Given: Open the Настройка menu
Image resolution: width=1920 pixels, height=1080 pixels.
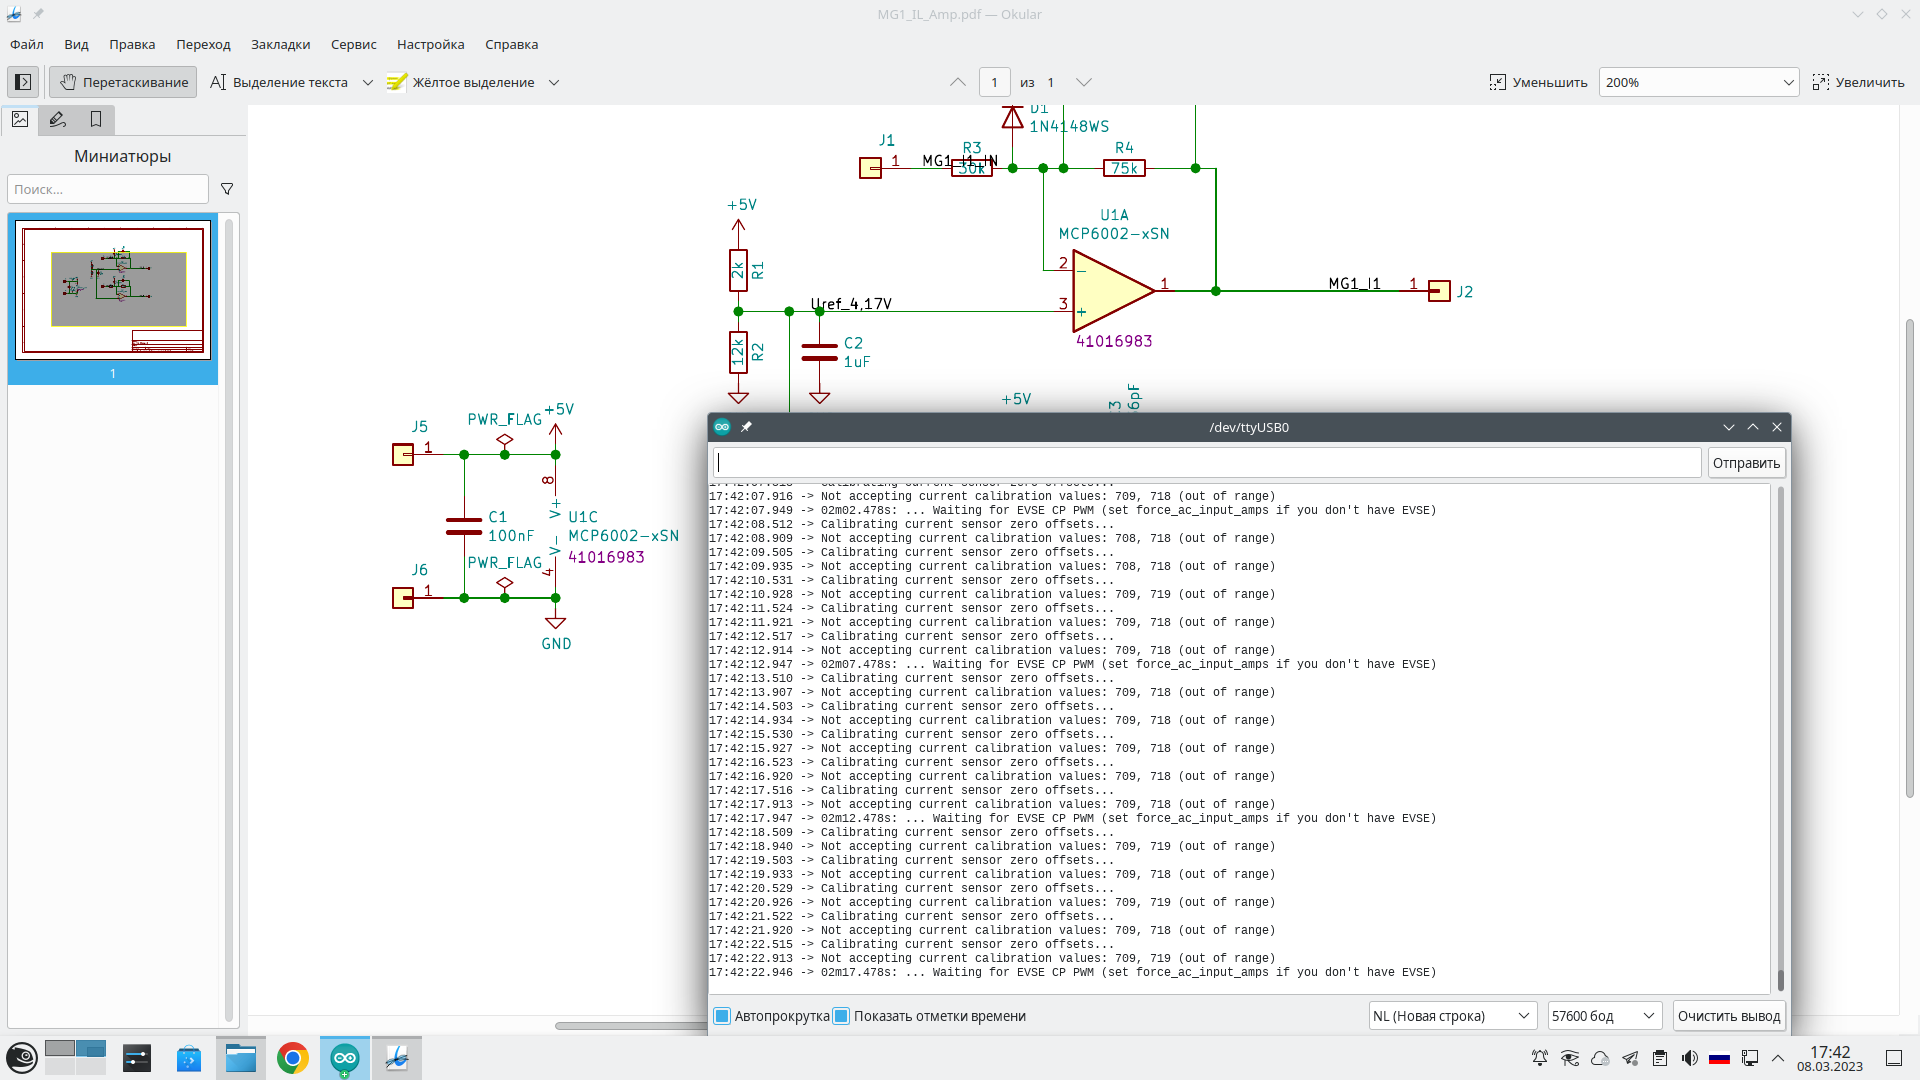Looking at the screenshot, I should tap(430, 44).
